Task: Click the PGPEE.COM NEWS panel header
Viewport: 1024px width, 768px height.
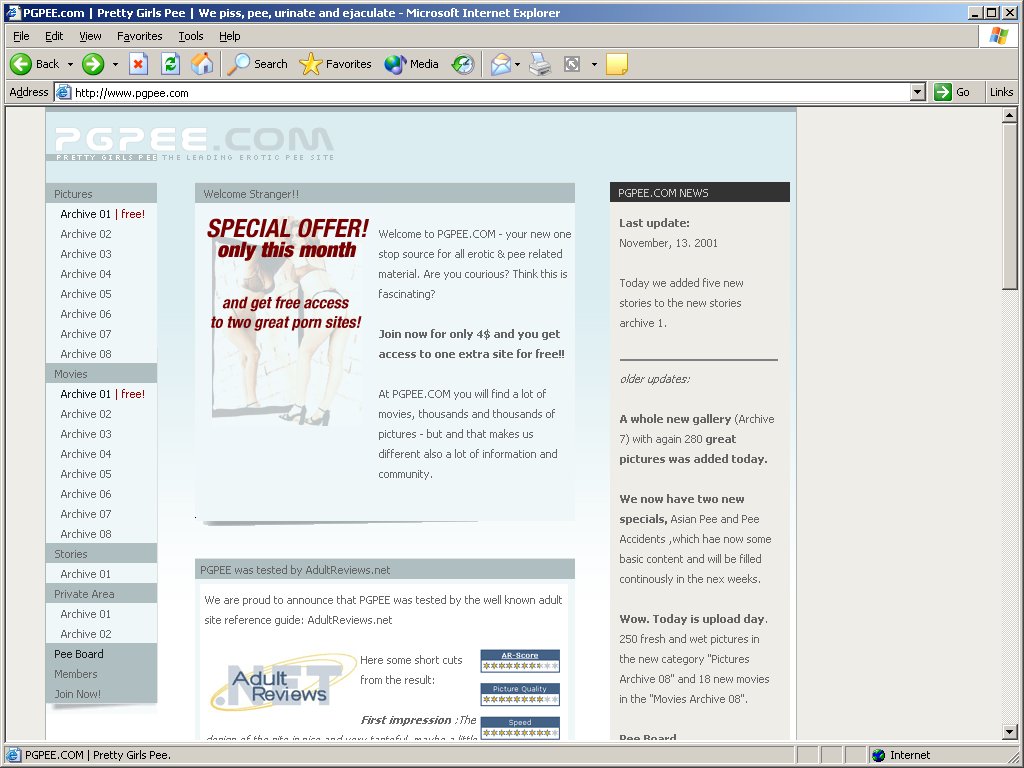Action: click(x=699, y=192)
